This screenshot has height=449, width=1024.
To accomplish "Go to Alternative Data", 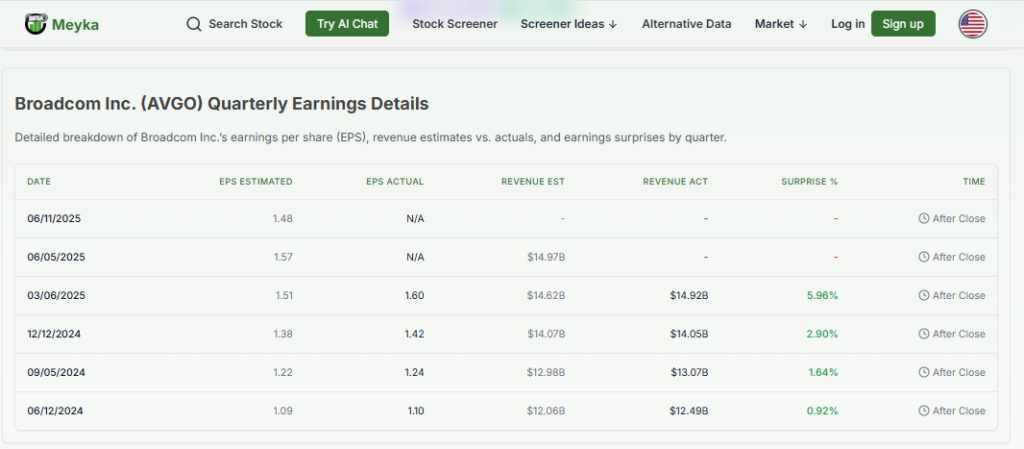I will [686, 24].
